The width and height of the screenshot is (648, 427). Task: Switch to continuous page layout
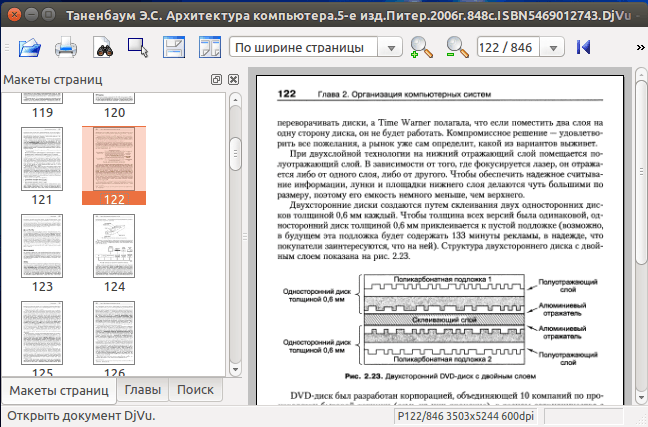click(174, 48)
